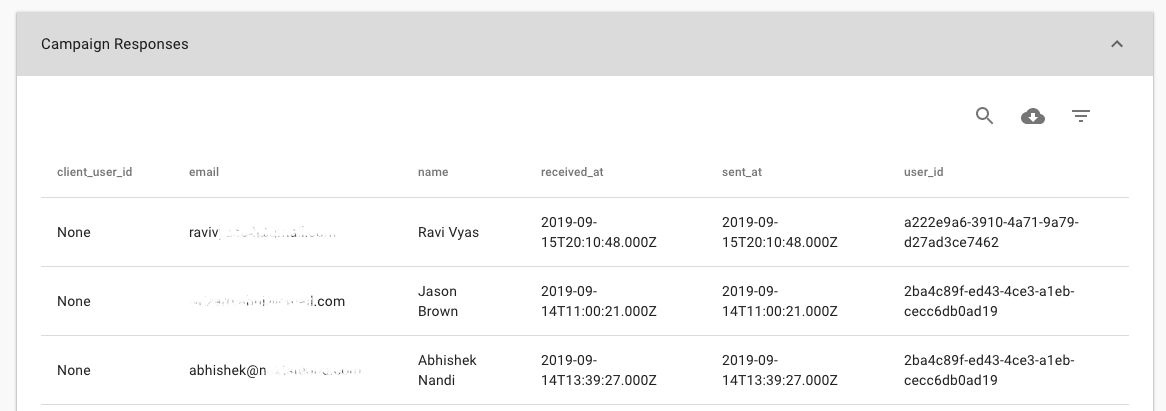Sort by received_at column header

[x=572, y=172]
